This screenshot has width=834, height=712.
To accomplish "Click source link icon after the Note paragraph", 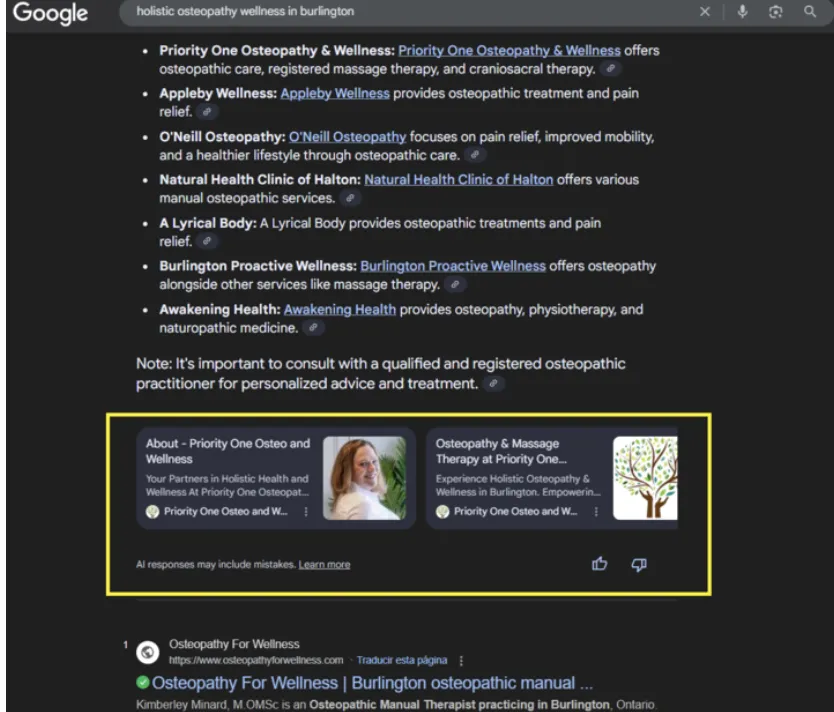I will click(493, 383).
